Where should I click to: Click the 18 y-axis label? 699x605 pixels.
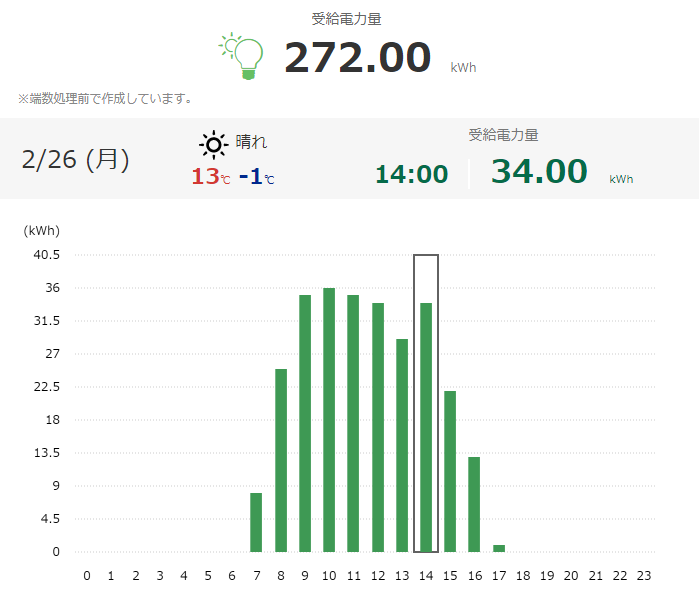tap(53, 420)
